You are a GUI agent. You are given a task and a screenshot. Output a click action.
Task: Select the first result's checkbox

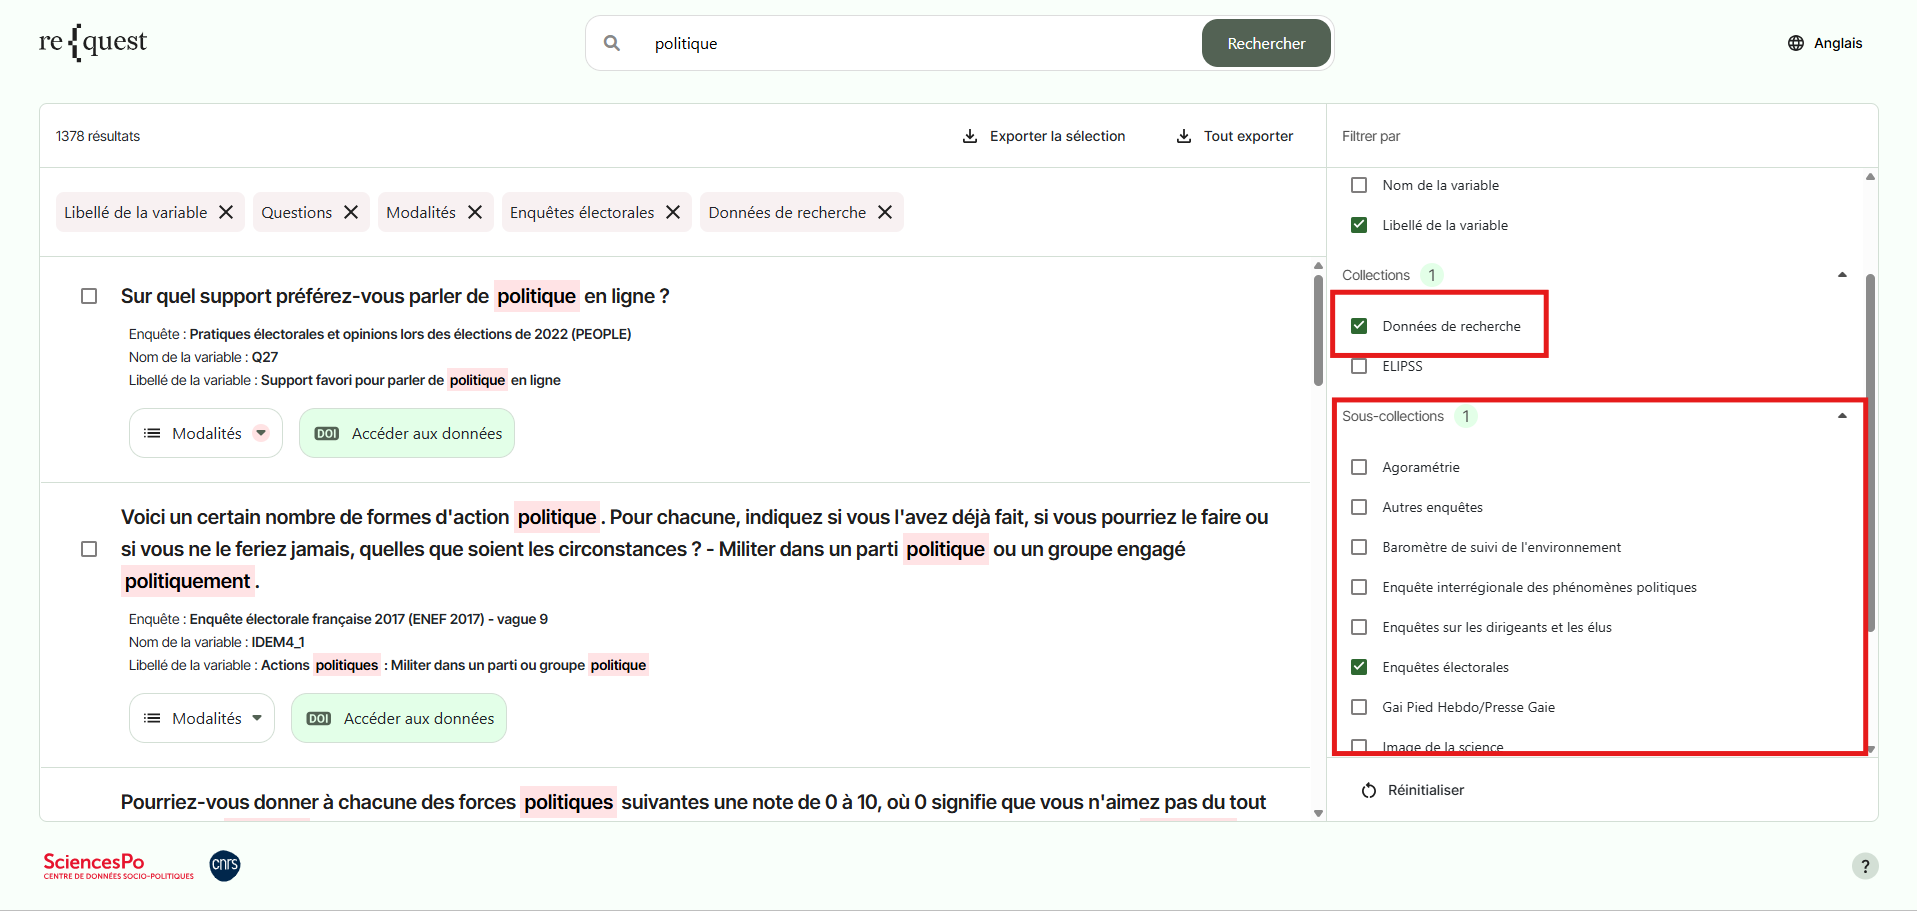[x=89, y=296]
